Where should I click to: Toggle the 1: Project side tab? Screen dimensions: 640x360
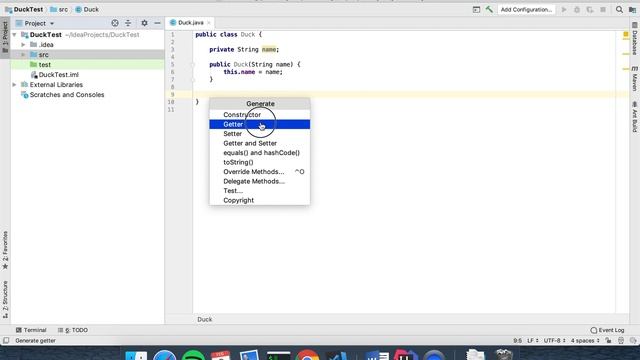coord(5,38)
